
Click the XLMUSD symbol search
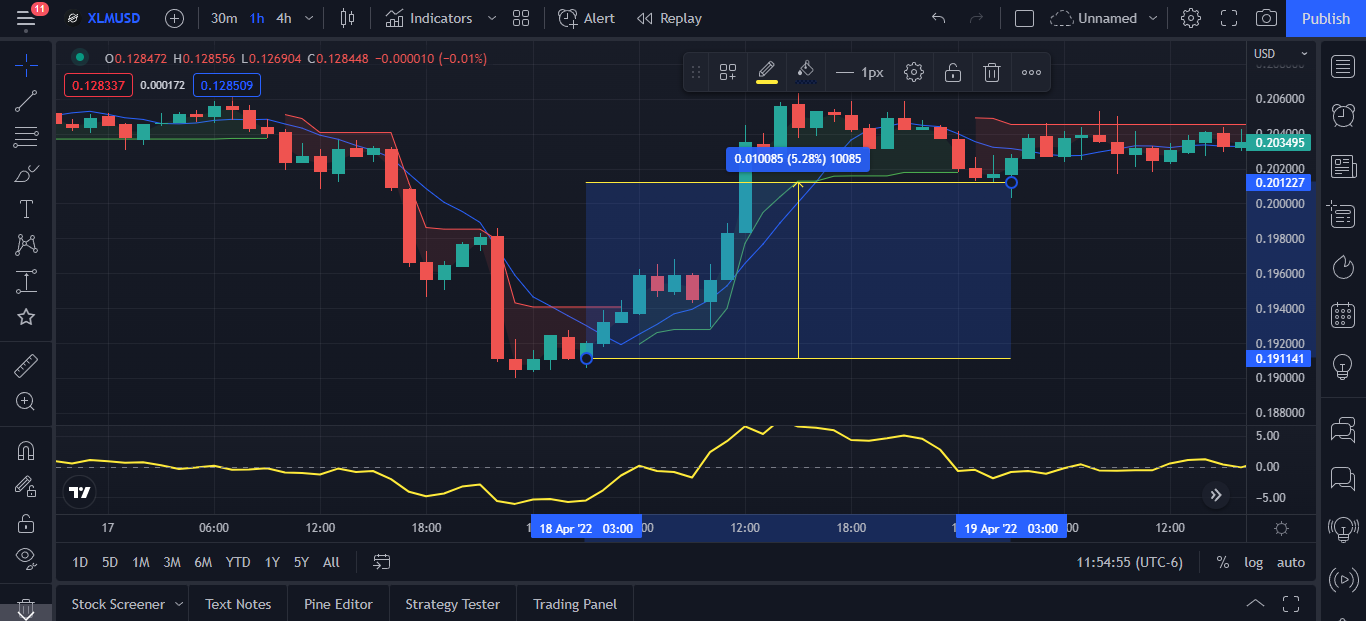click(103, 18)
